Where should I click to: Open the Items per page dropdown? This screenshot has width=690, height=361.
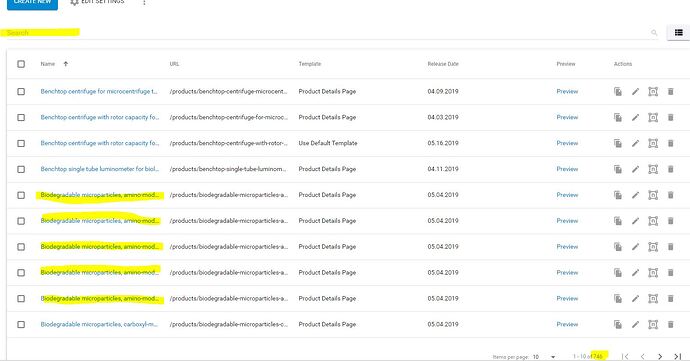click(544, 357)
